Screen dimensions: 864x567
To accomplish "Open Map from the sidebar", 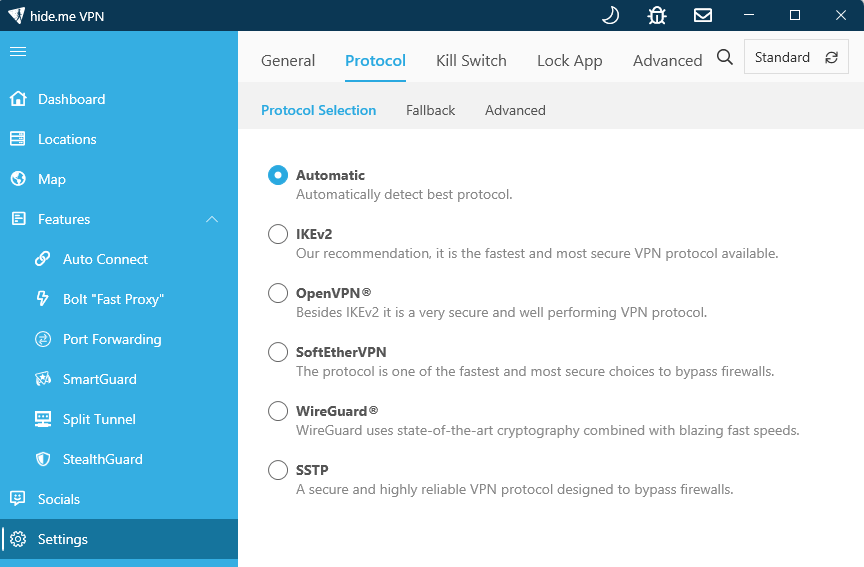I will click(51, 179).
